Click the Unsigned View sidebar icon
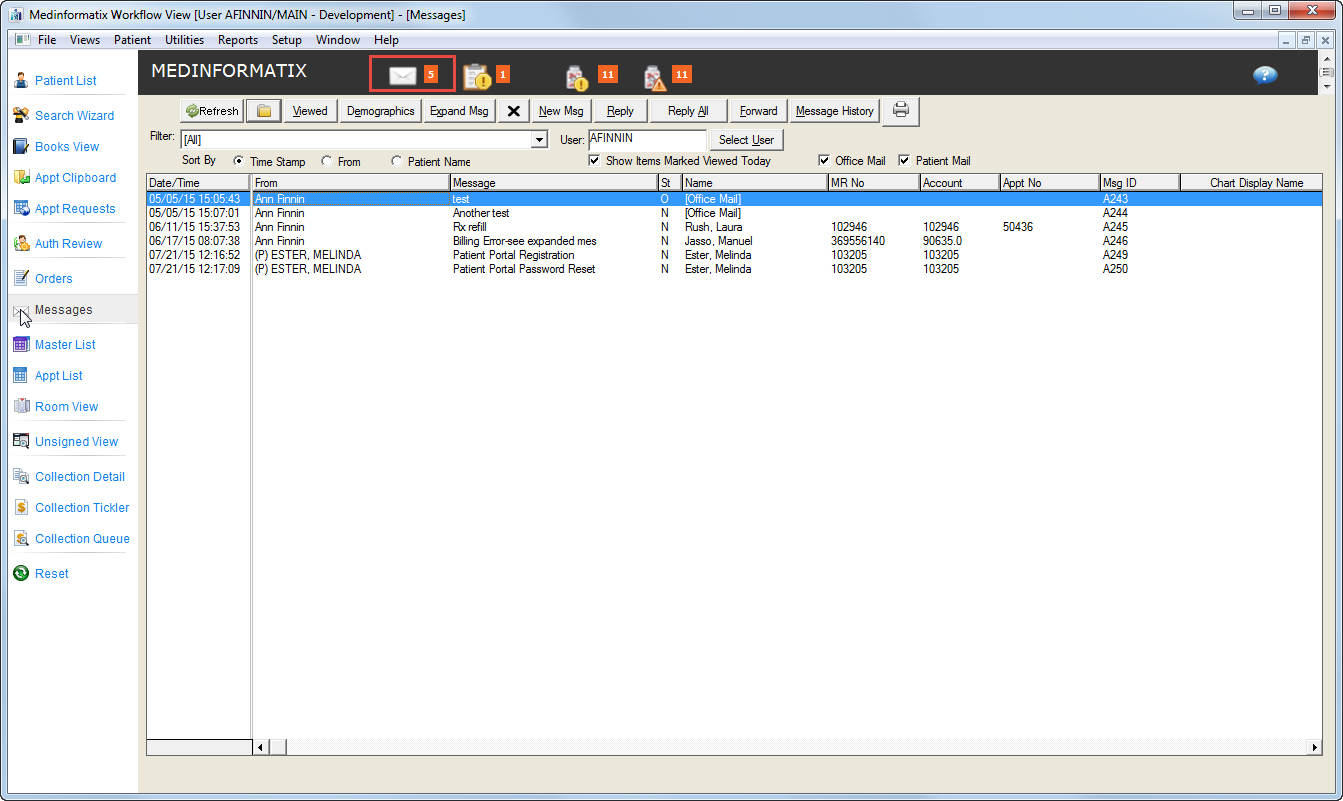The width and height of the screenshot is (1343, 801). (x=21, y=441)
